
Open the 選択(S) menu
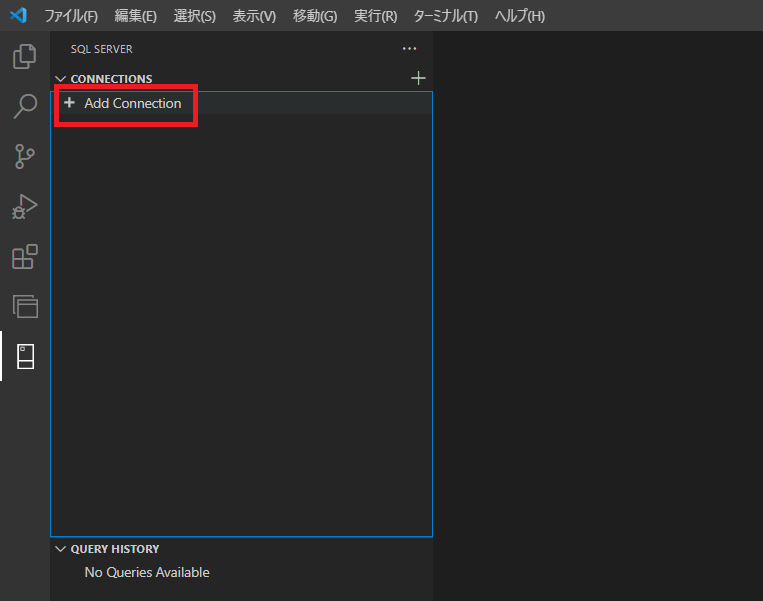pyautogui.click(x=195, y=16)
